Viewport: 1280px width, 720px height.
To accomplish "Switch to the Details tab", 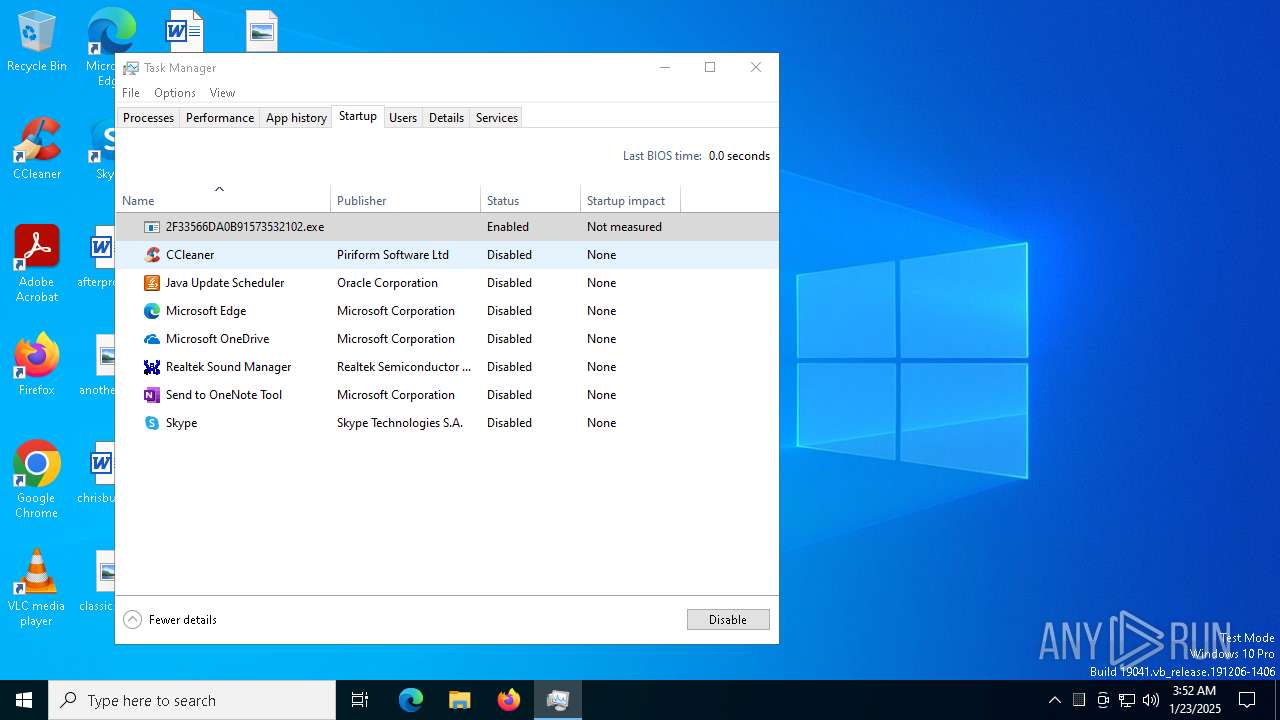I will (446, 118).
